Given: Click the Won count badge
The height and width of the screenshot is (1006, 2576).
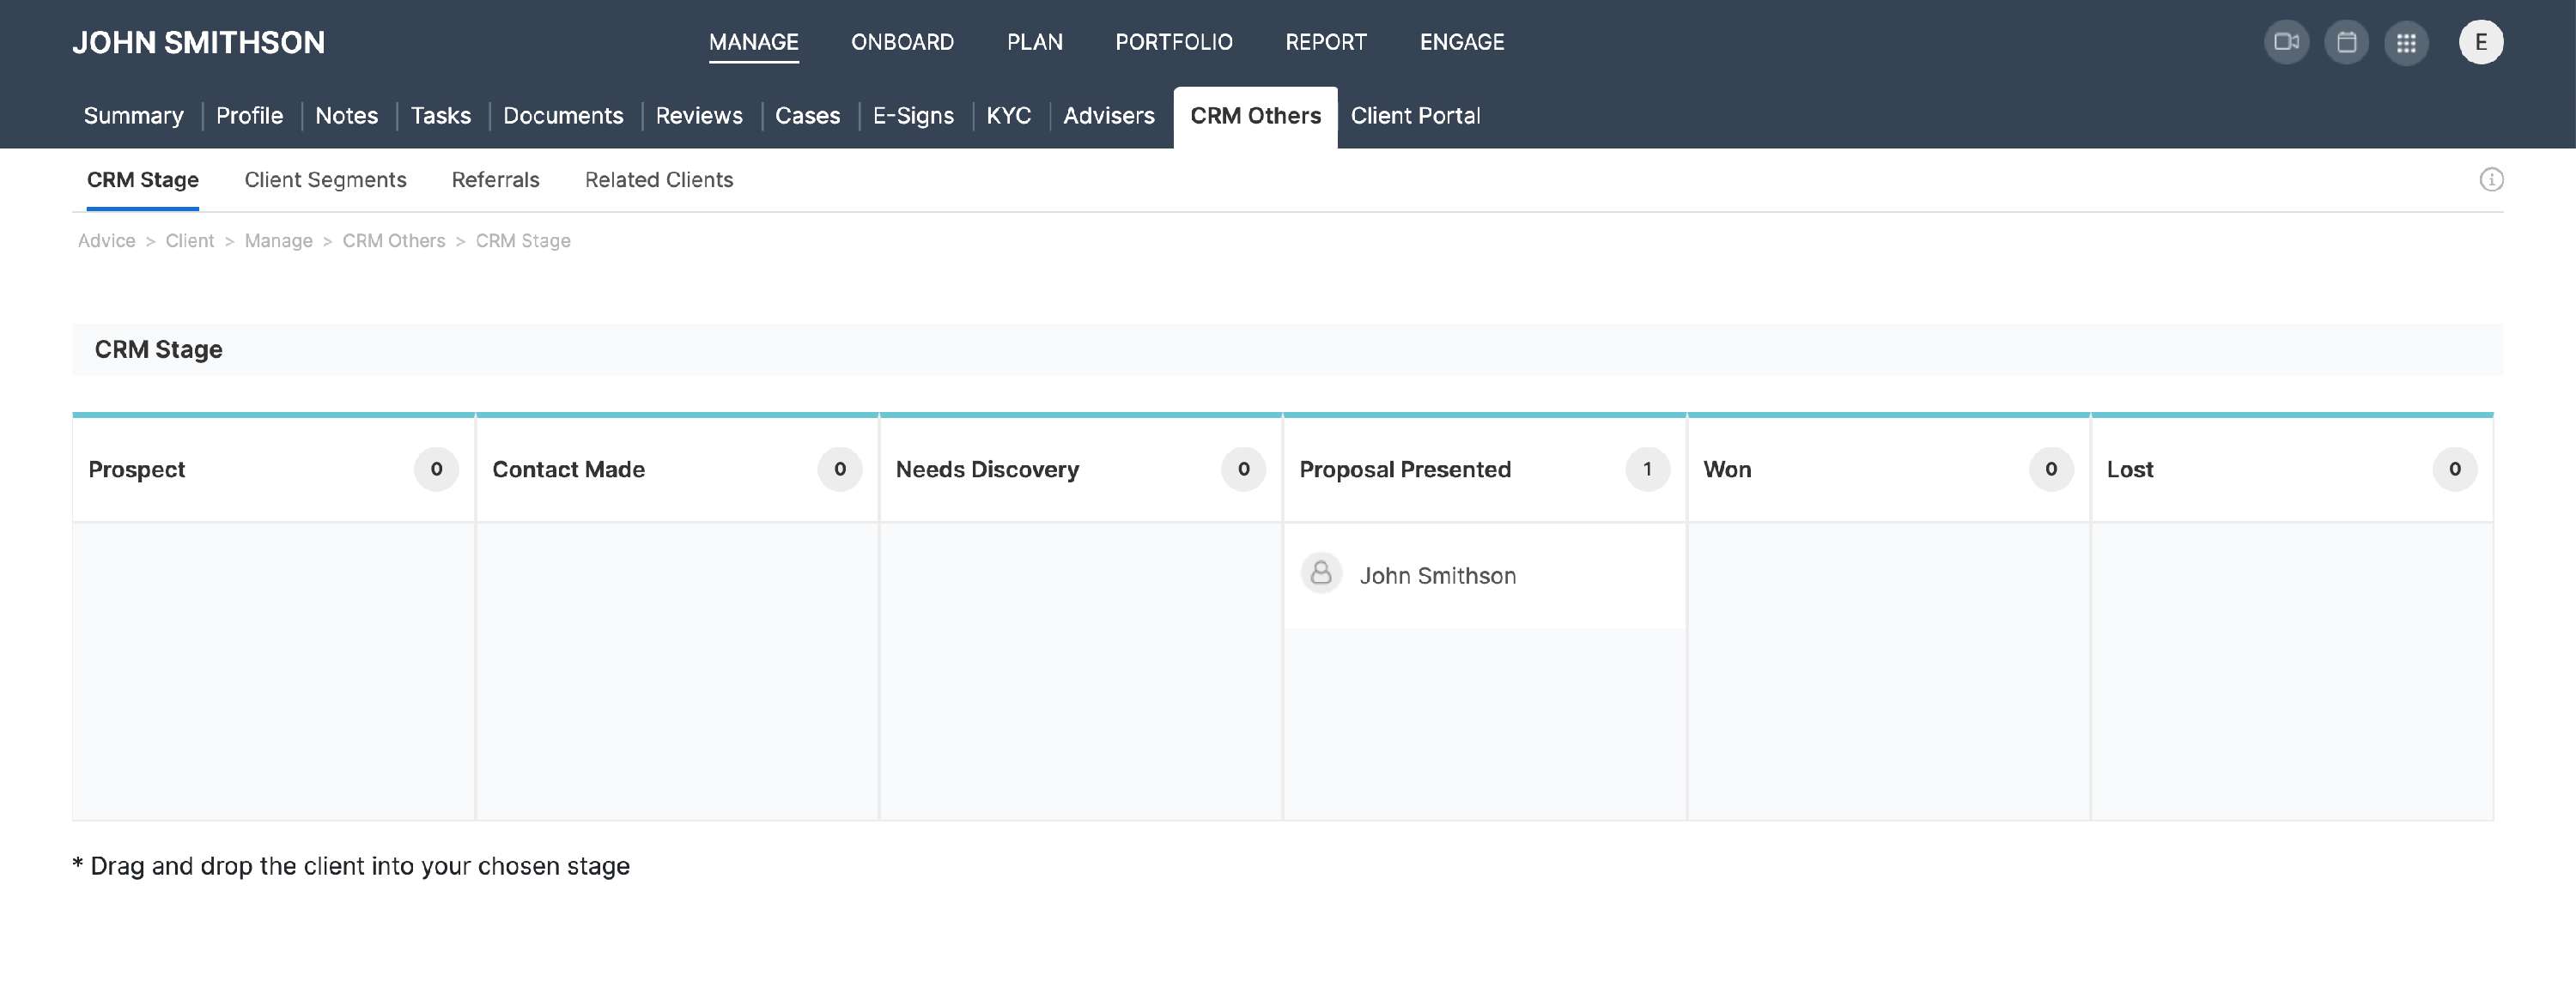Looking at the screenshot, I should 2051,469.
